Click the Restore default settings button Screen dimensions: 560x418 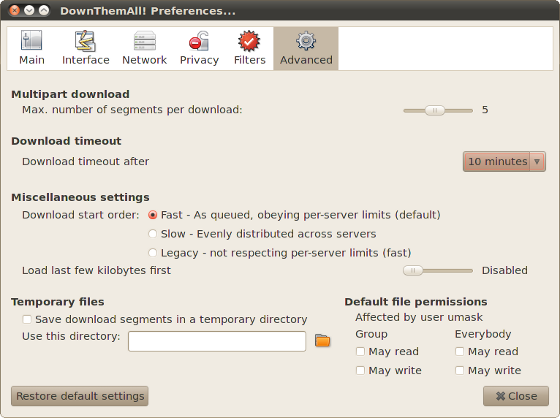click(x=80, y=396)
